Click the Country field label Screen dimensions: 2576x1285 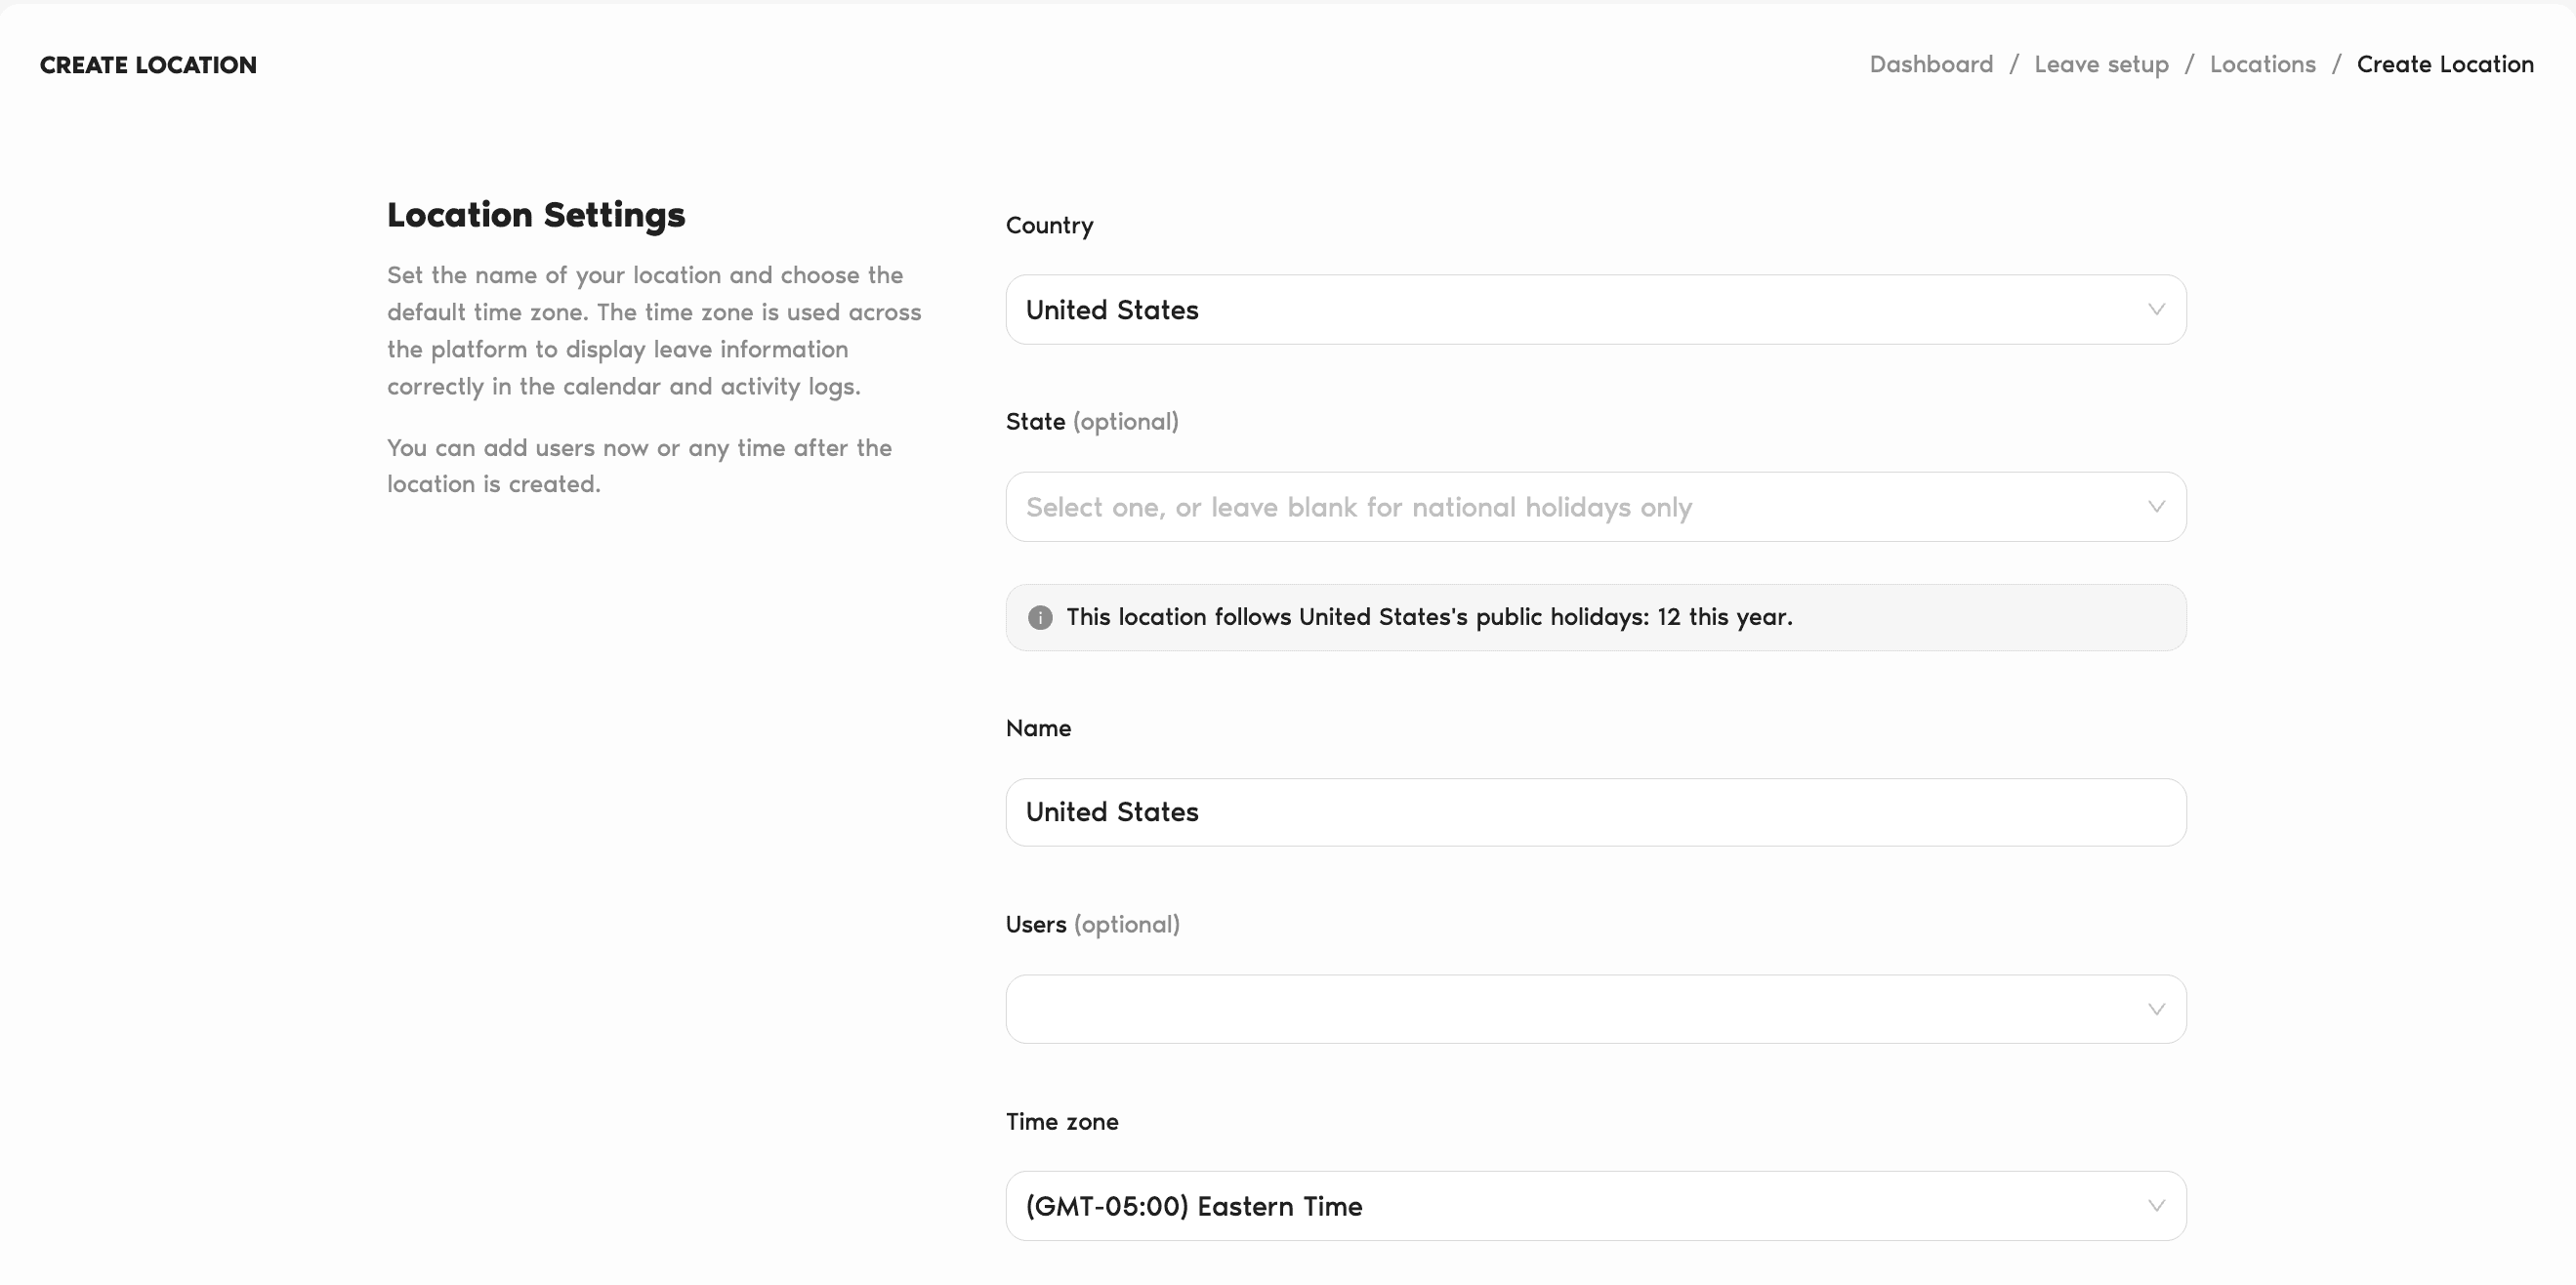click(1049, 226)
